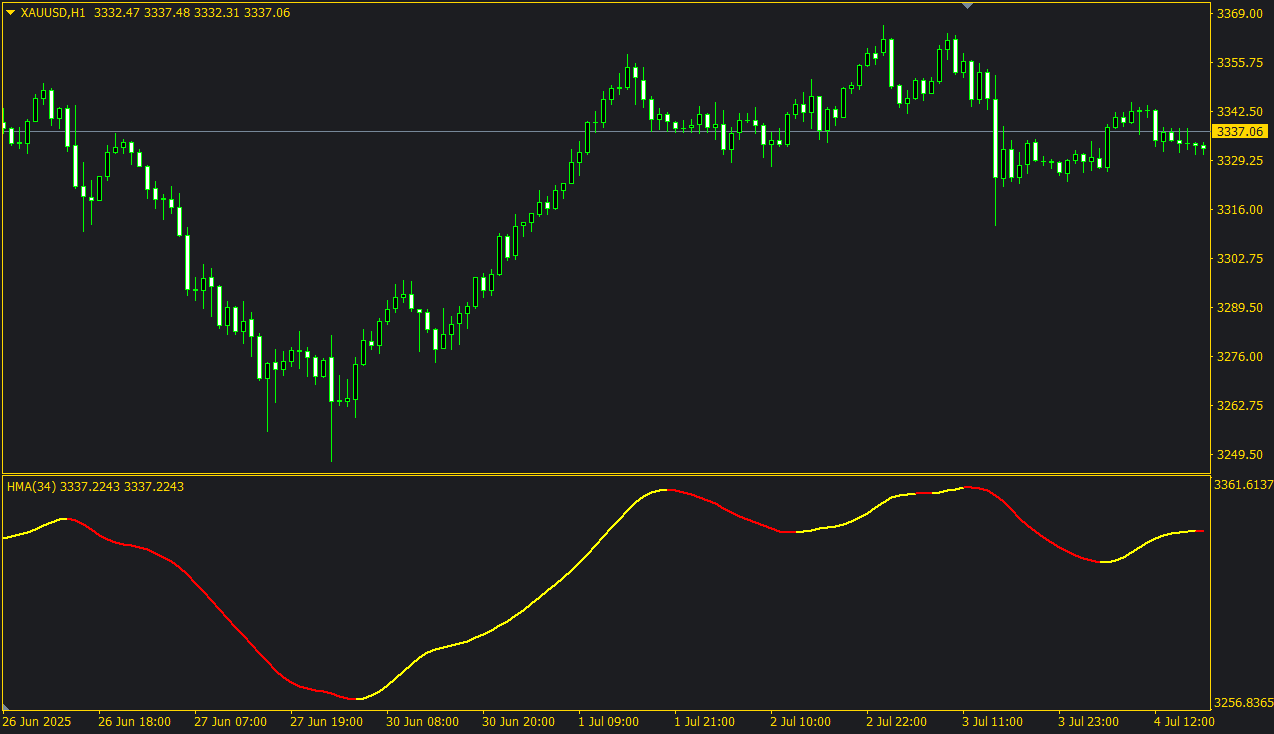Click the 3249.50 price scale value
Image resolution: width=1274 pixels, height=734 pixels.
tap(1238, 455)
